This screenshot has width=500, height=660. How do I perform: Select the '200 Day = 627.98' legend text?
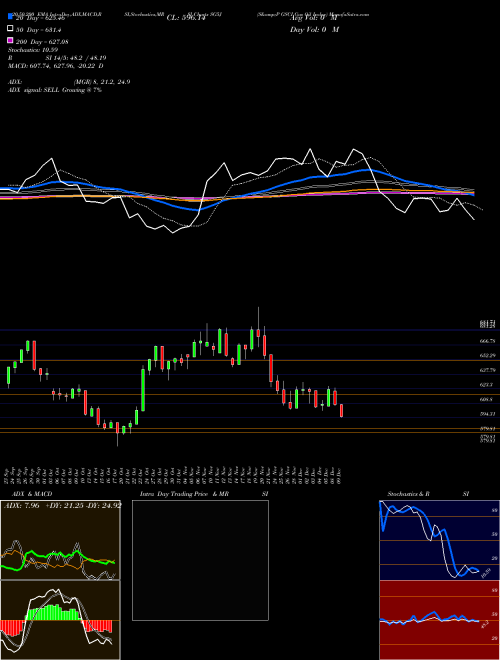[42, 42]
